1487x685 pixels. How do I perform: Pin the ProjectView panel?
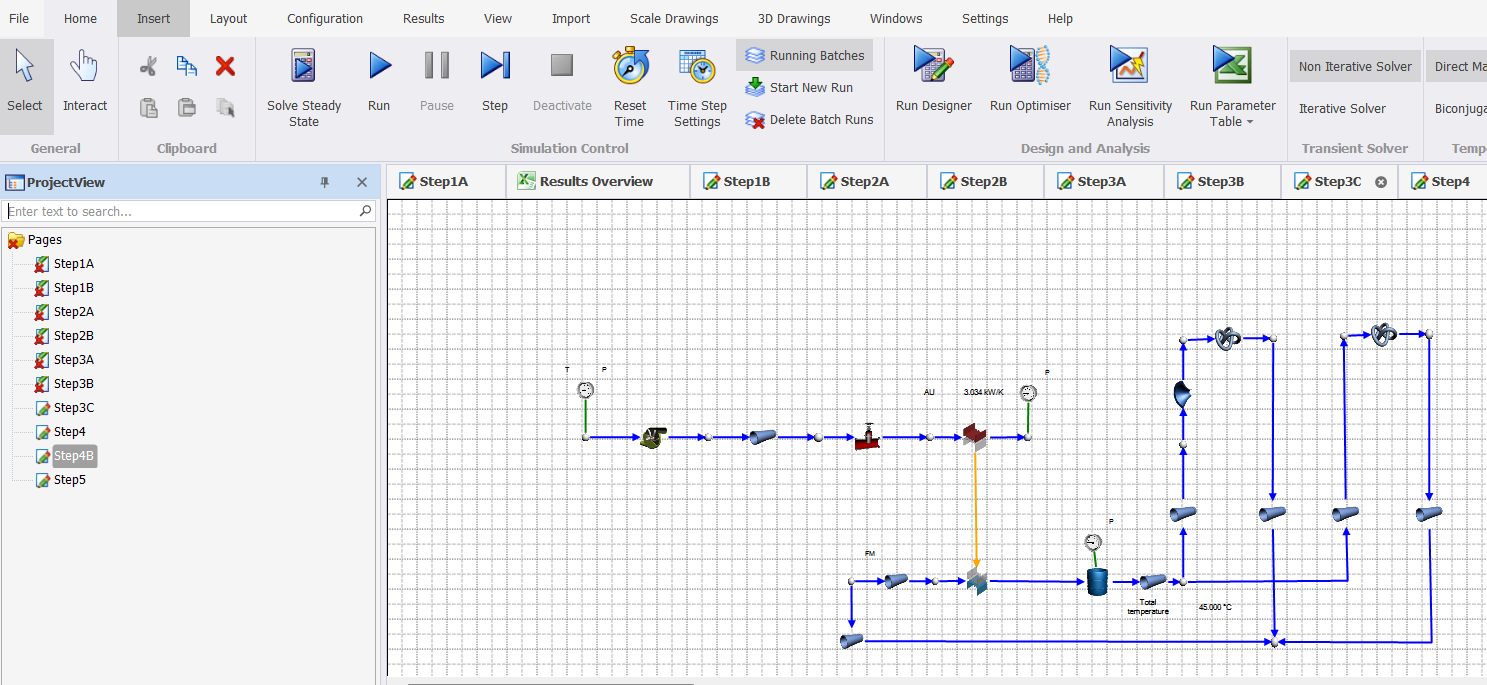(x=324, y=182)
